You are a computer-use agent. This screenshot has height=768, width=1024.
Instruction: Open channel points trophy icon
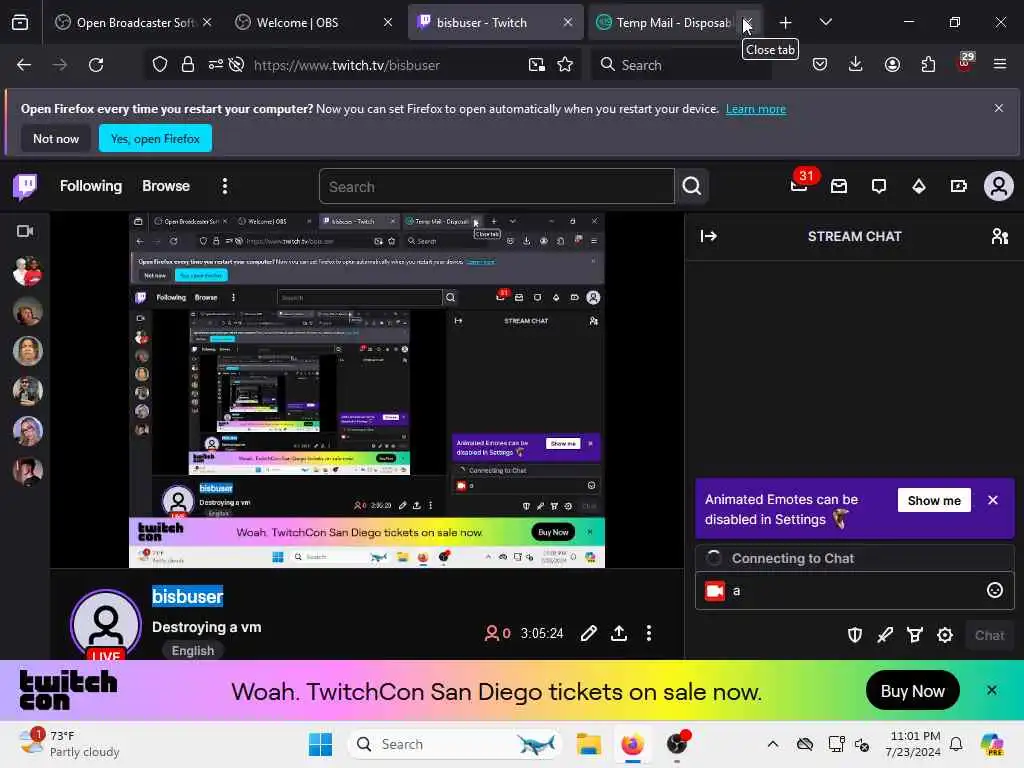(915, 635)
